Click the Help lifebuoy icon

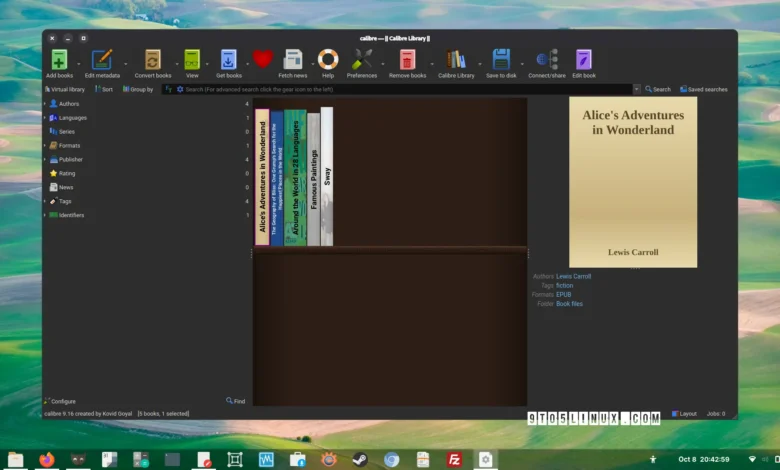(328, 60)
